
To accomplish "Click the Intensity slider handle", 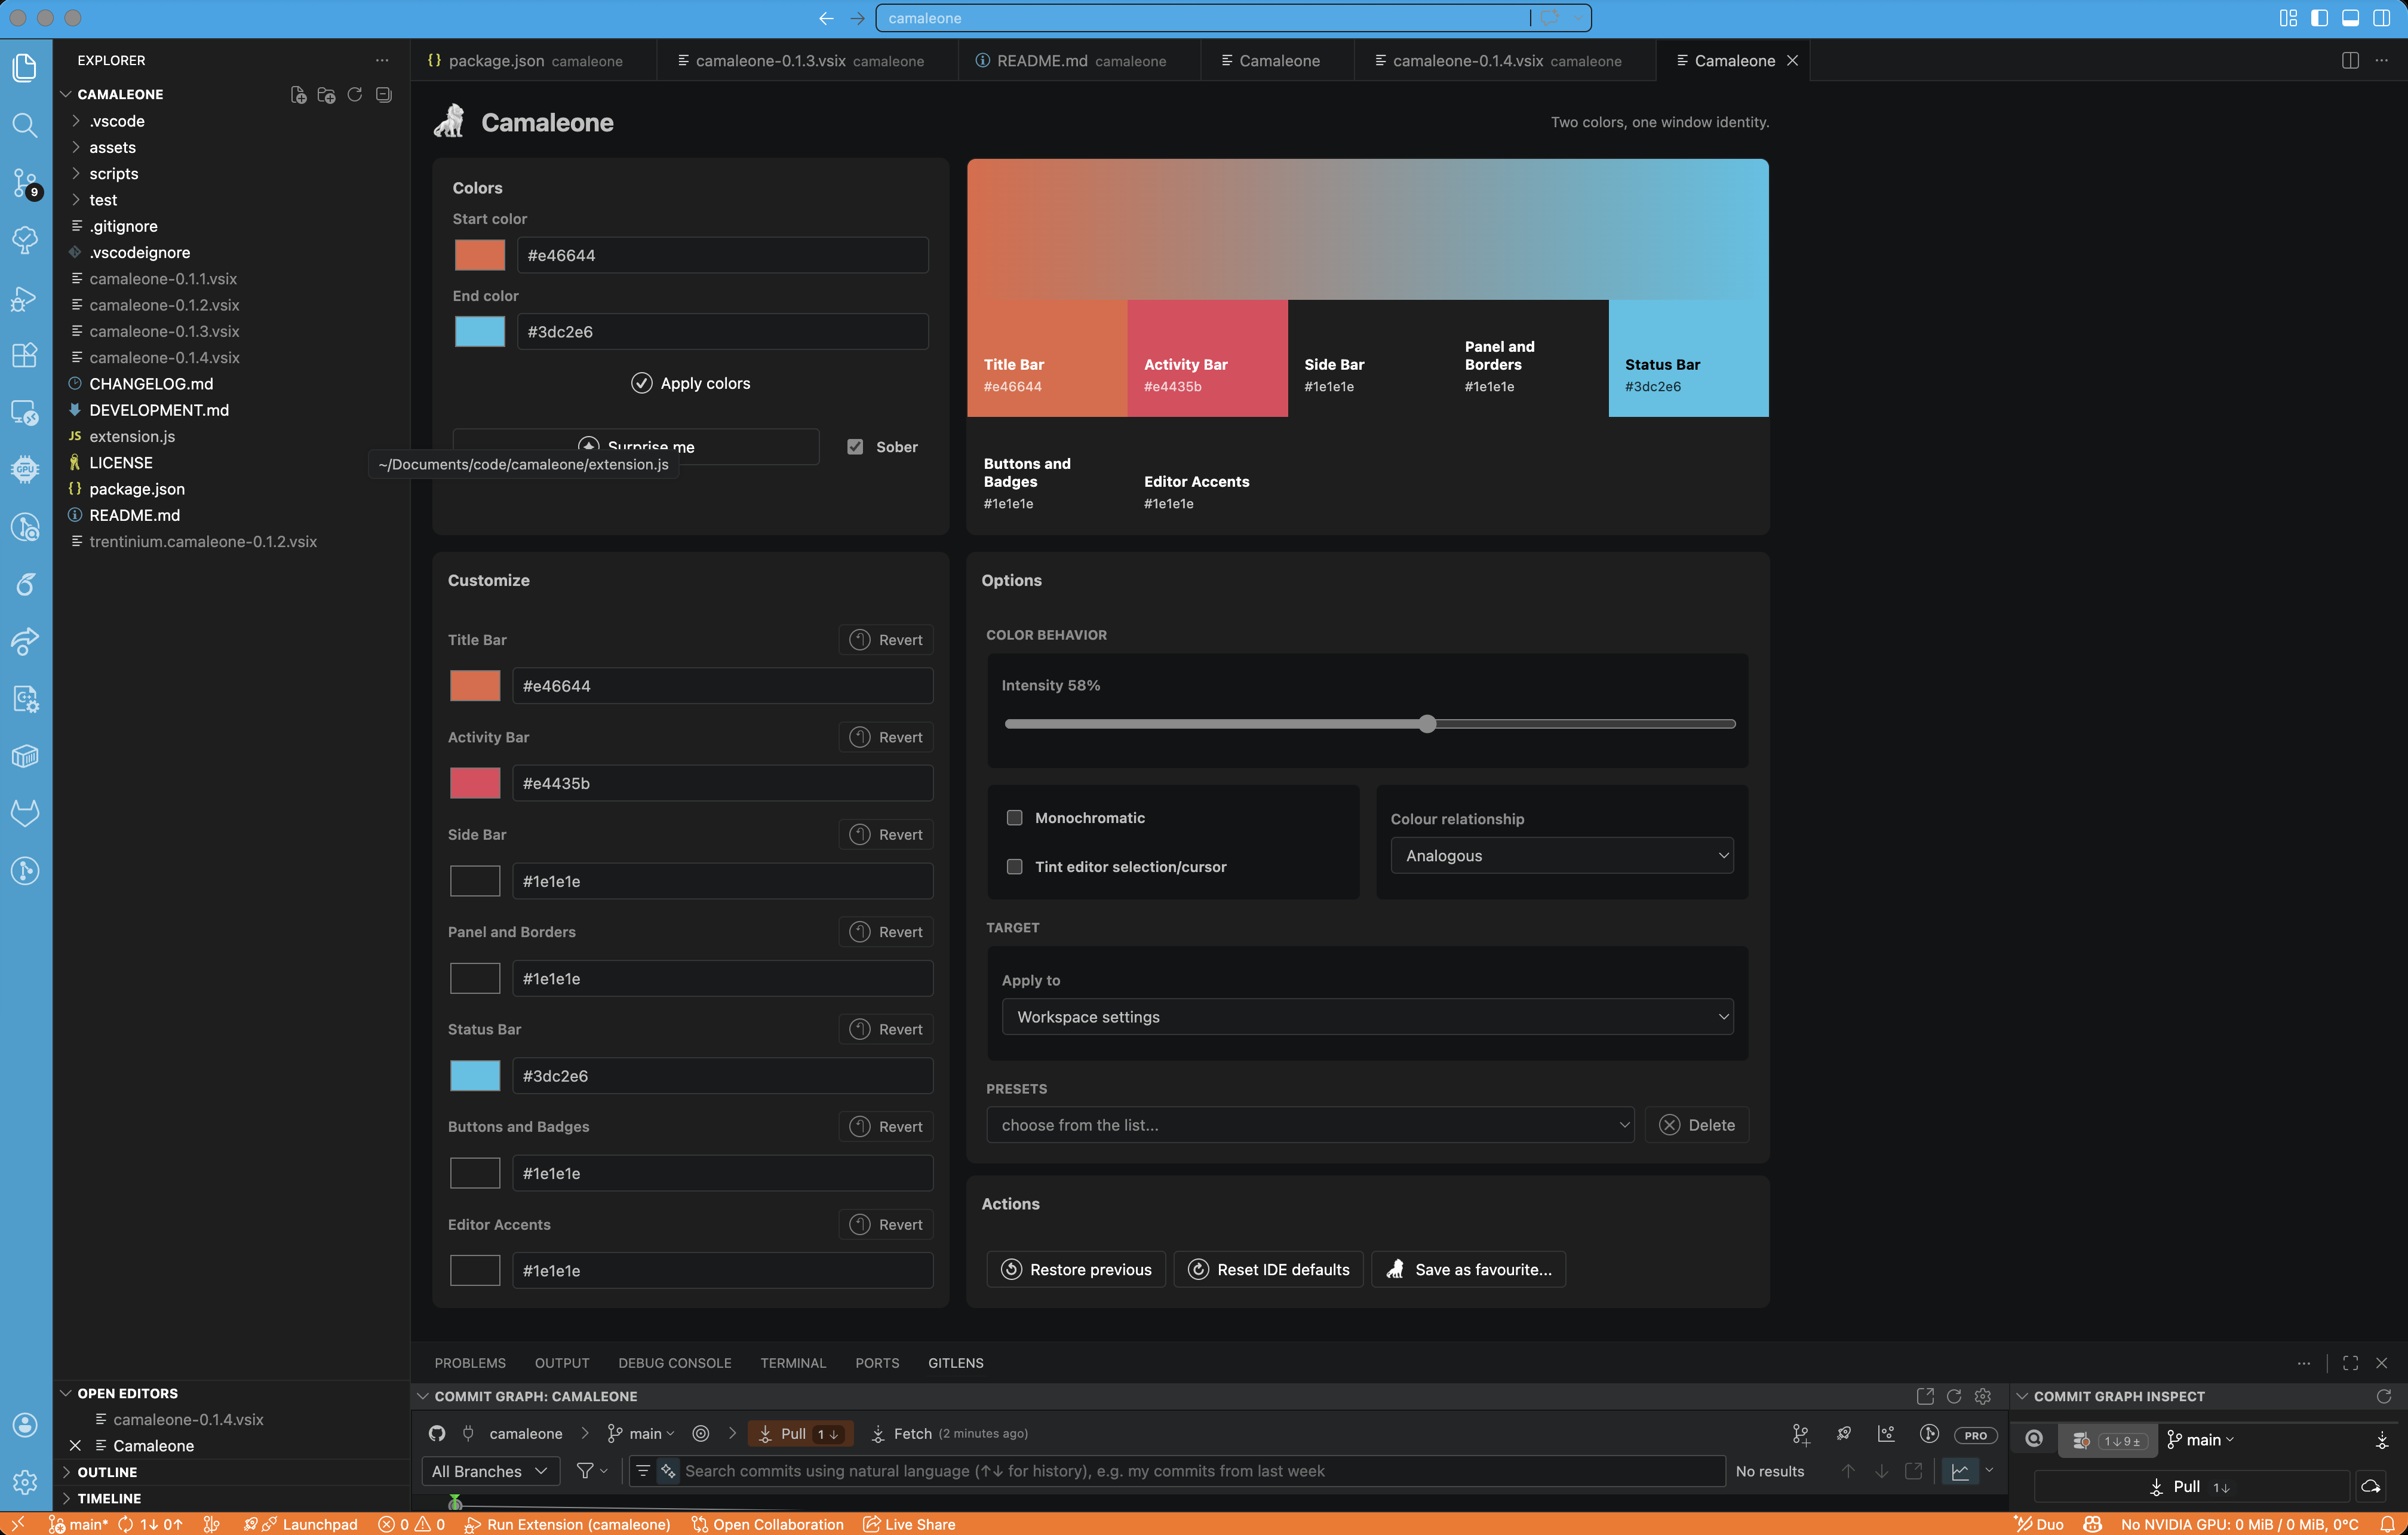I will (1428, 723).
